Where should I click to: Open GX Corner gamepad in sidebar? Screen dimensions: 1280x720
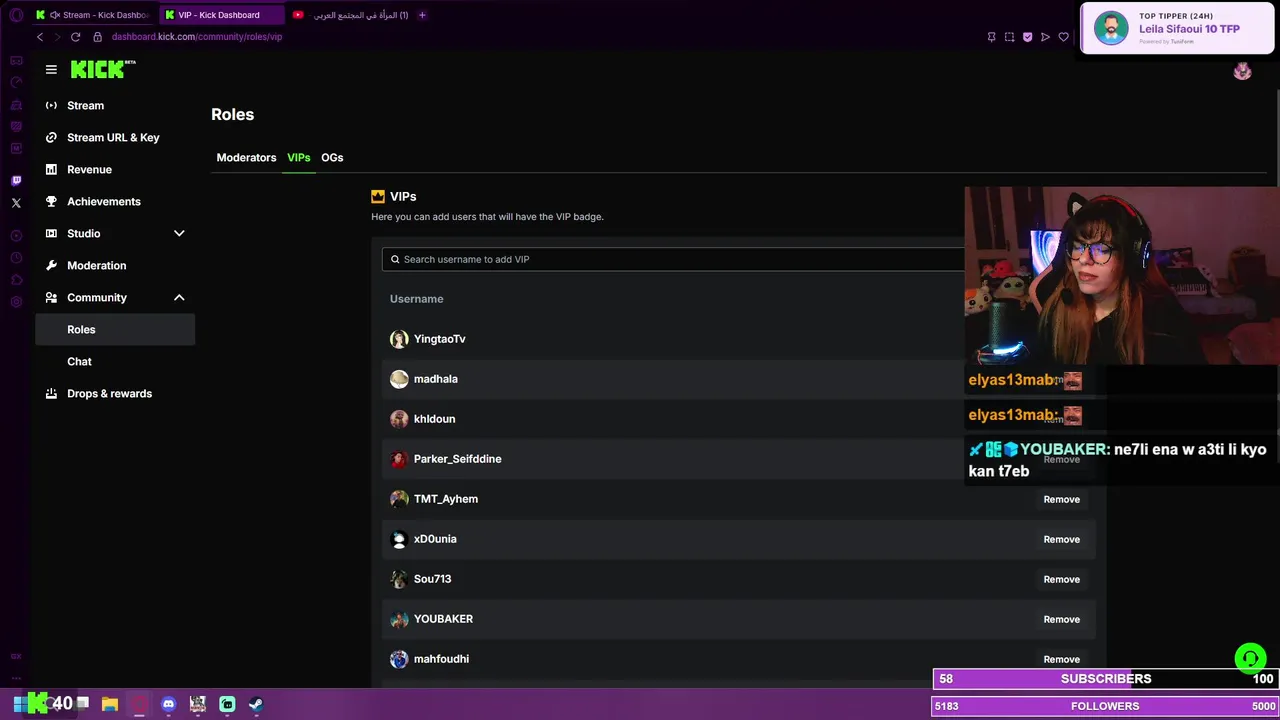16,61
